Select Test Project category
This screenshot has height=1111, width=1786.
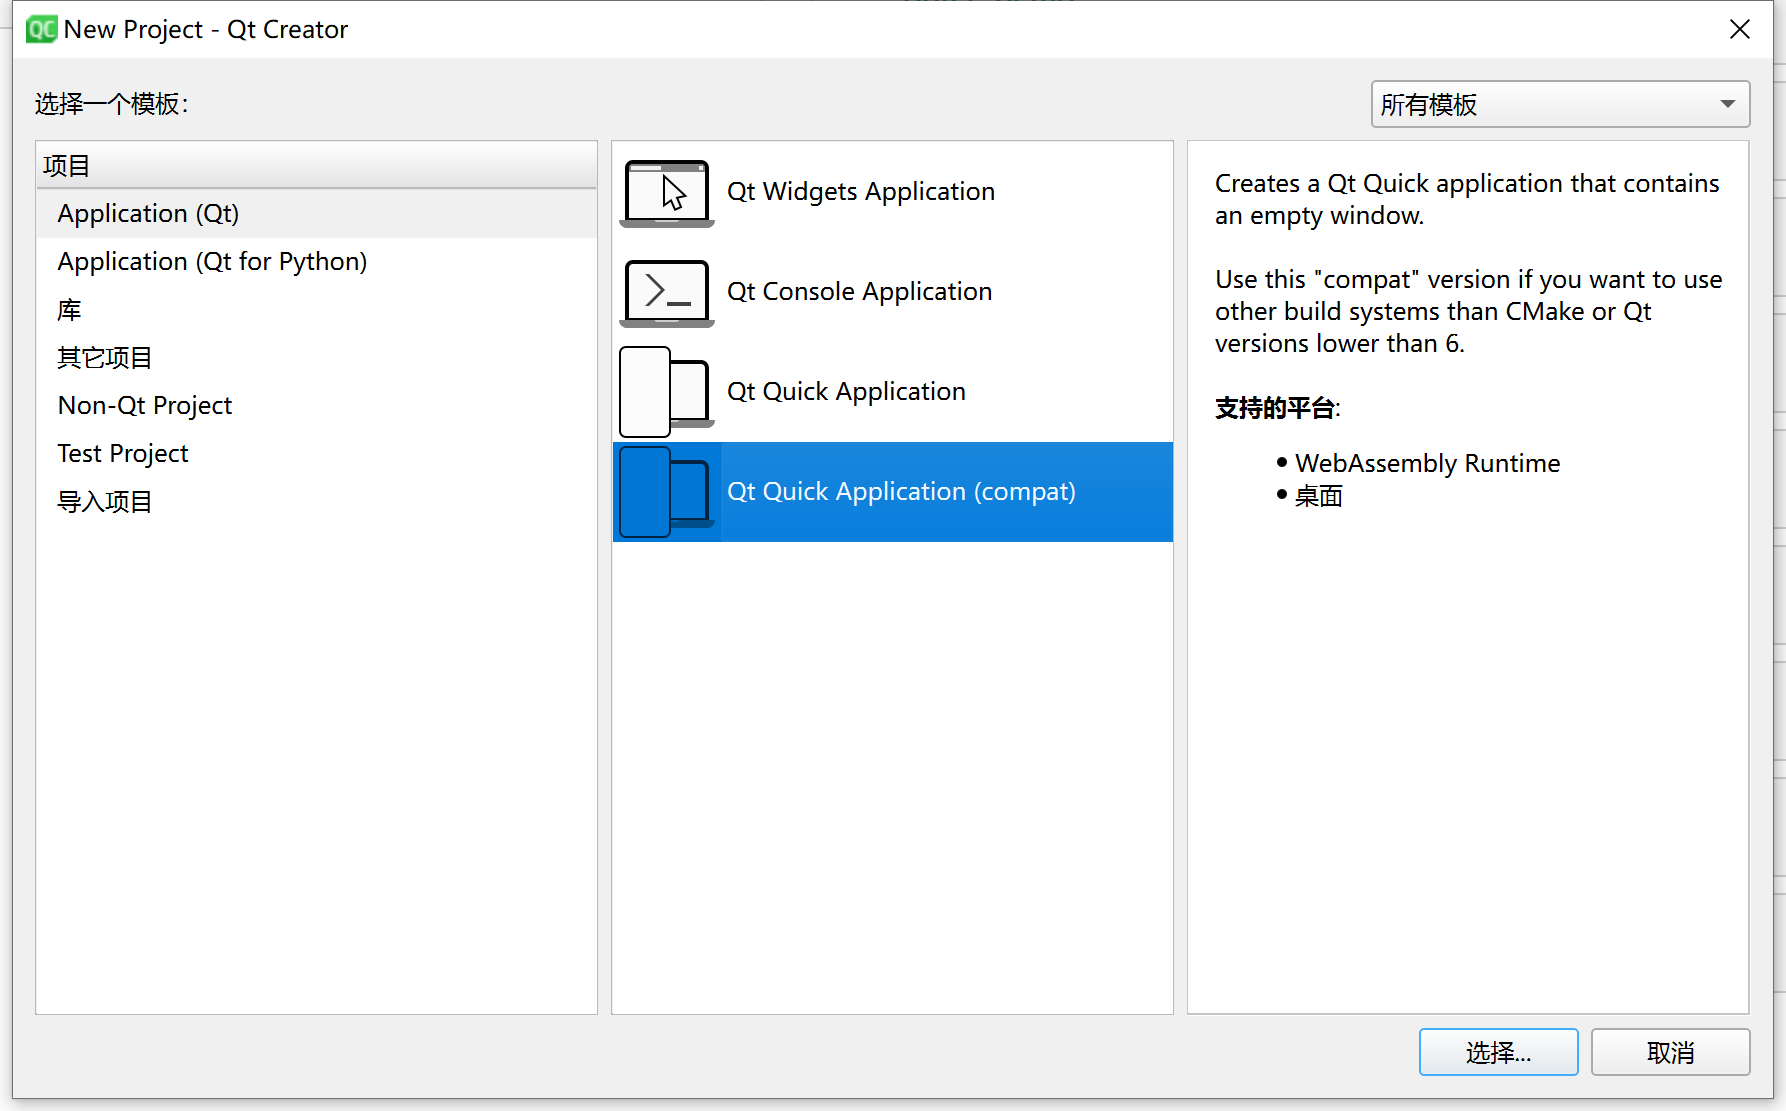316,454
